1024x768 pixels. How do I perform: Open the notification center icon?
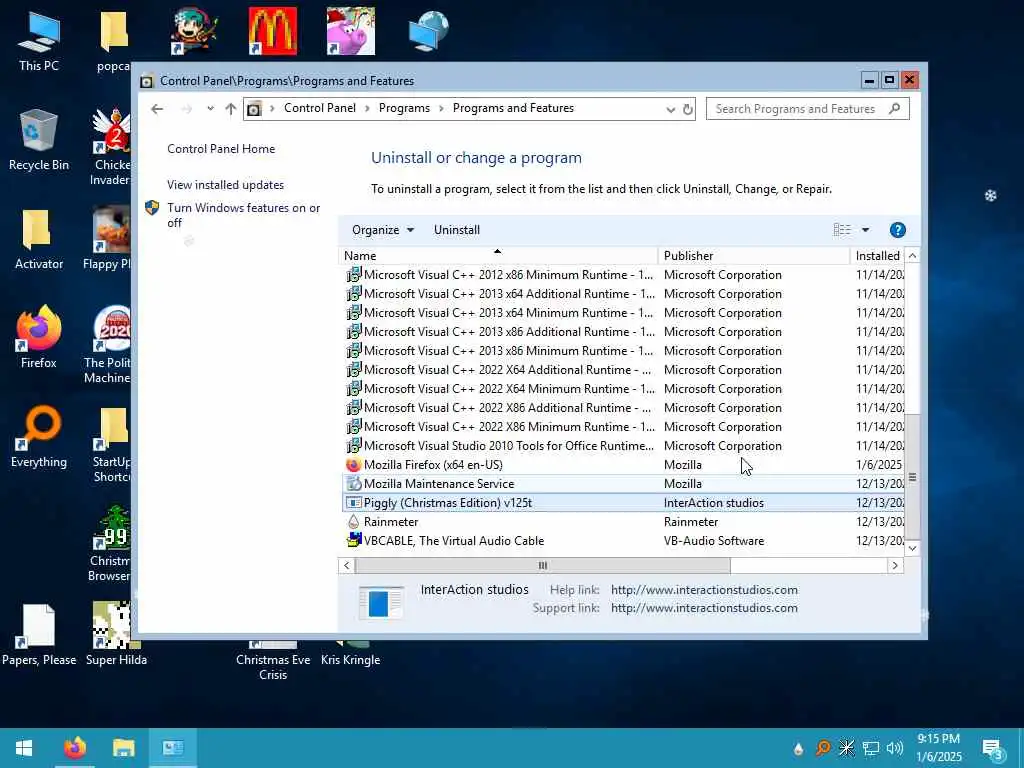tap(993, 749)
